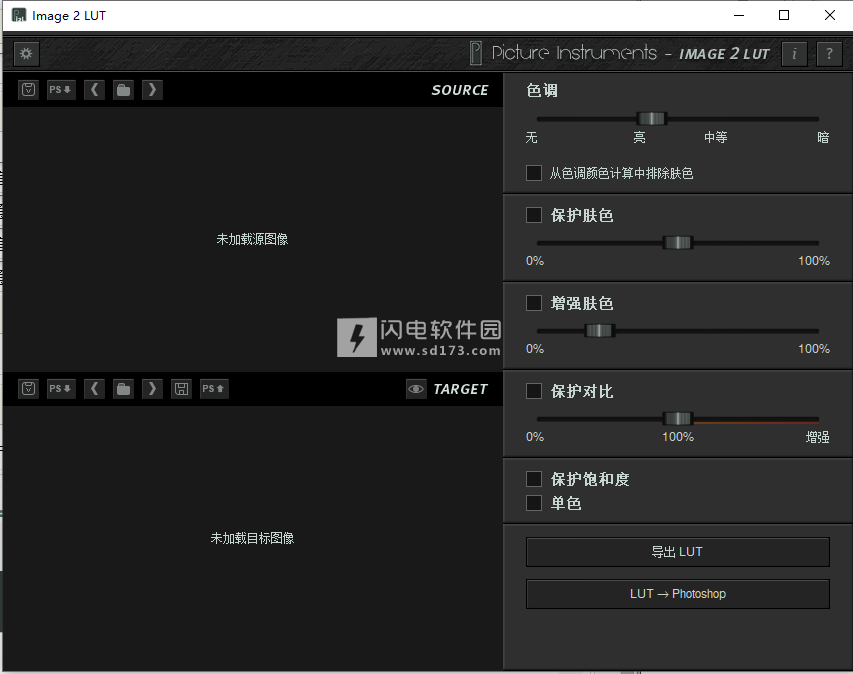853x674 pixels.
Task: Click the 导出 LUT button
Action: click(677, 552)
